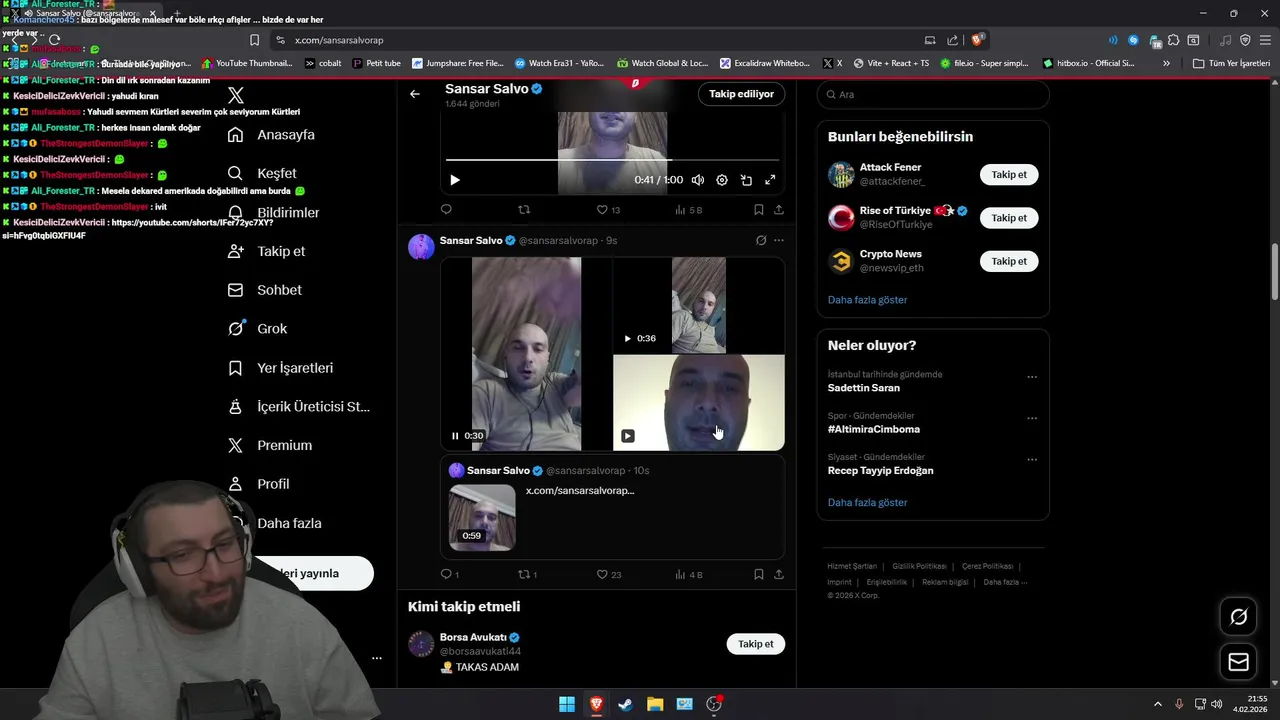
Task: Repost the post with 23 likes
Action: click(x=527, y=574)
